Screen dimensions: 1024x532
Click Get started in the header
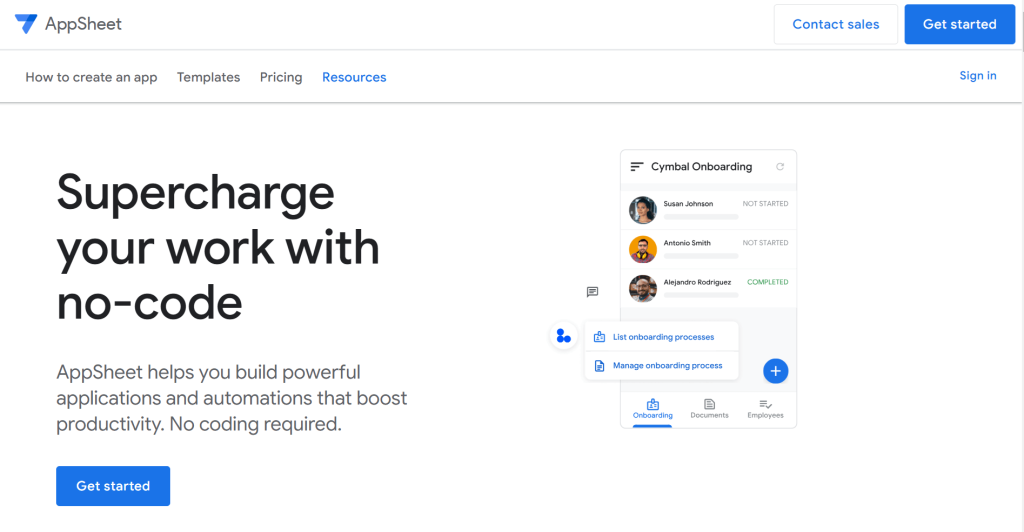959,24
